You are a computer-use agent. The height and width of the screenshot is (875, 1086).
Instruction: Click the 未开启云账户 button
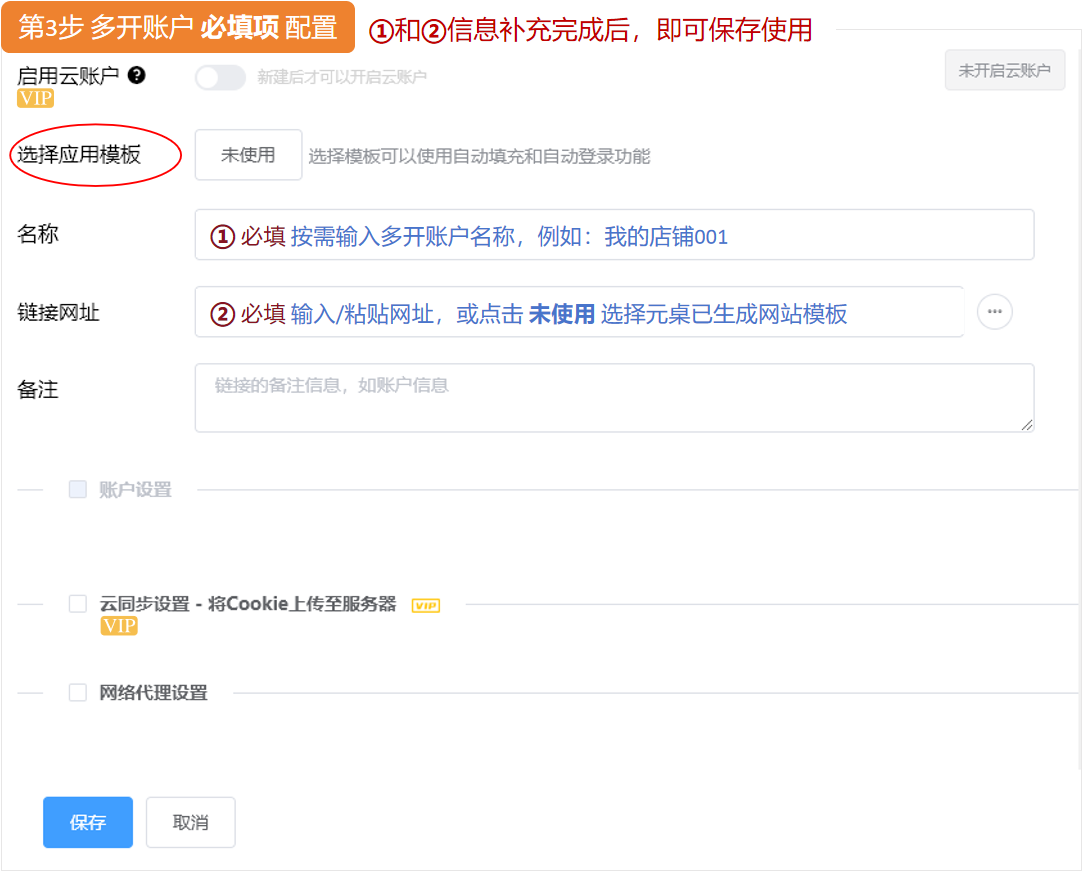pos(1004,70)
